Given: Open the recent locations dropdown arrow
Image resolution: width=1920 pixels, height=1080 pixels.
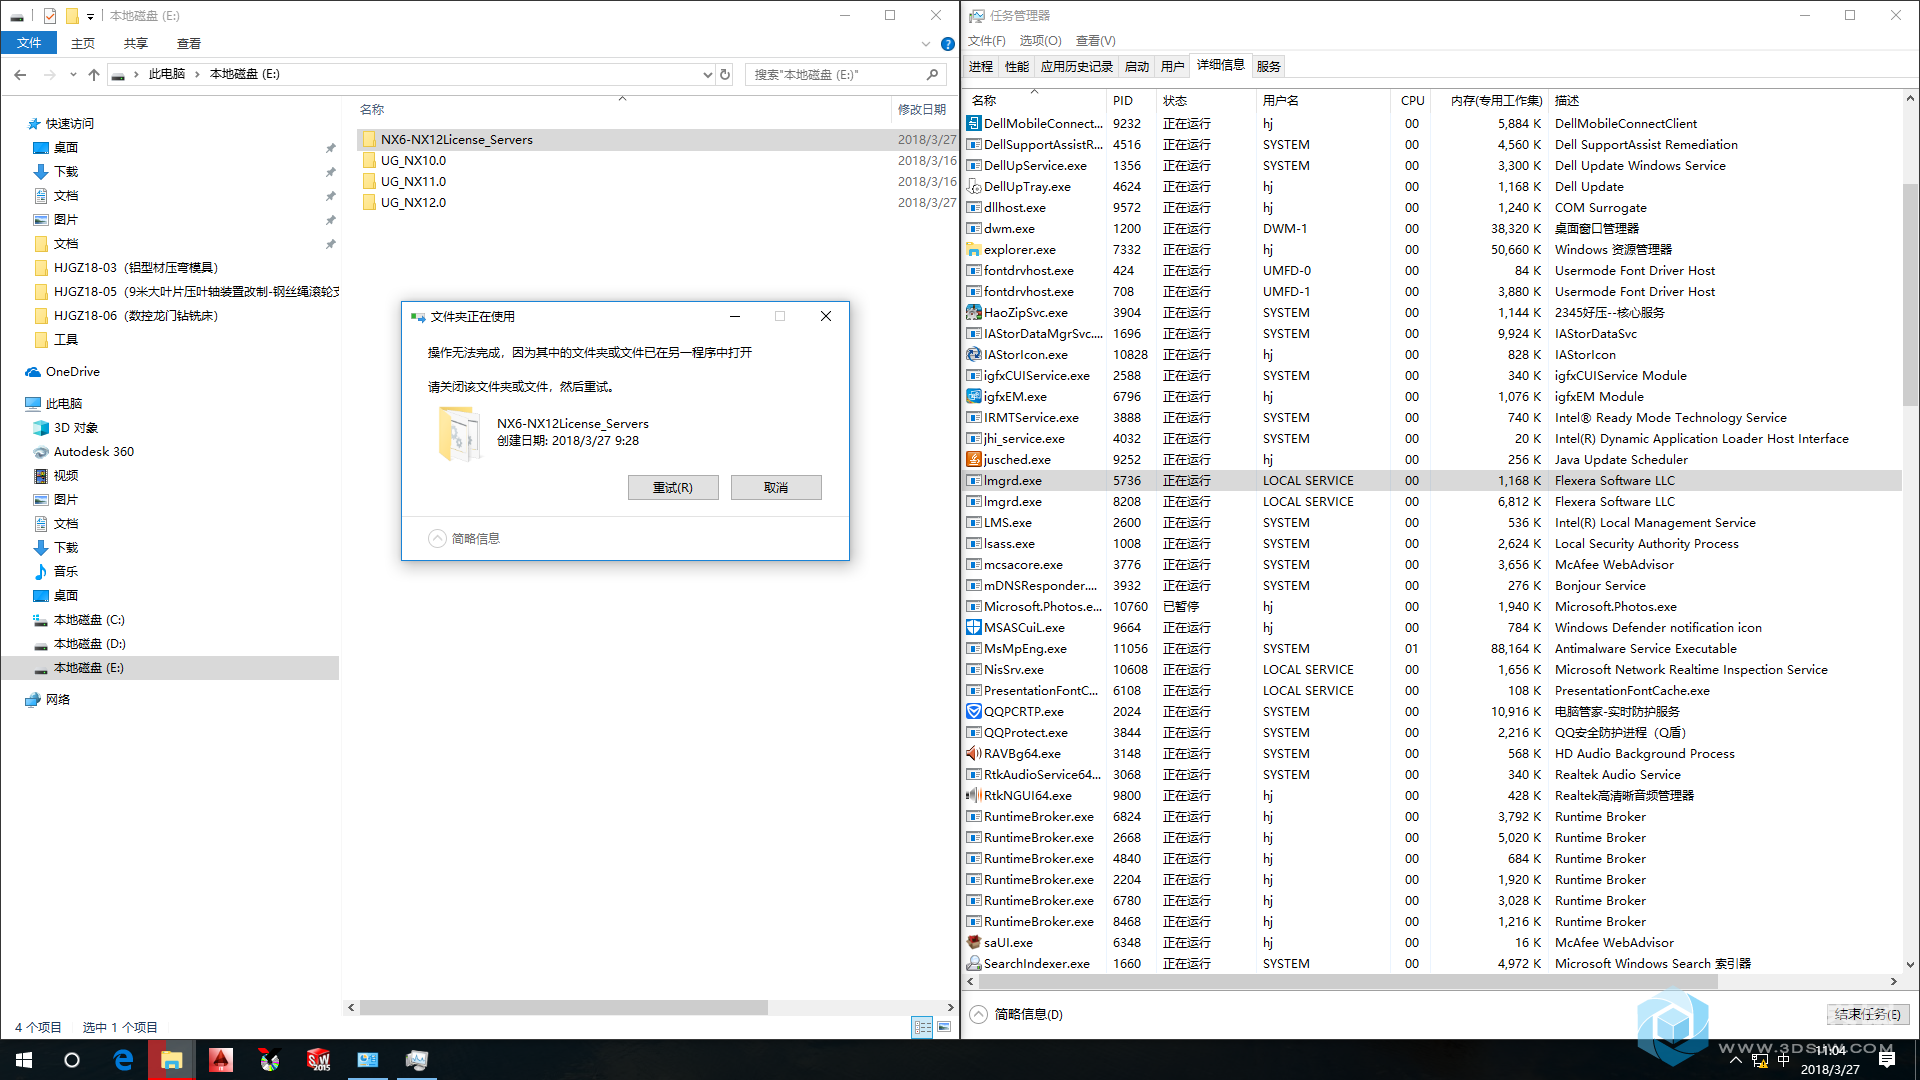Looking at the screenshot, I should tap(73, 74).
